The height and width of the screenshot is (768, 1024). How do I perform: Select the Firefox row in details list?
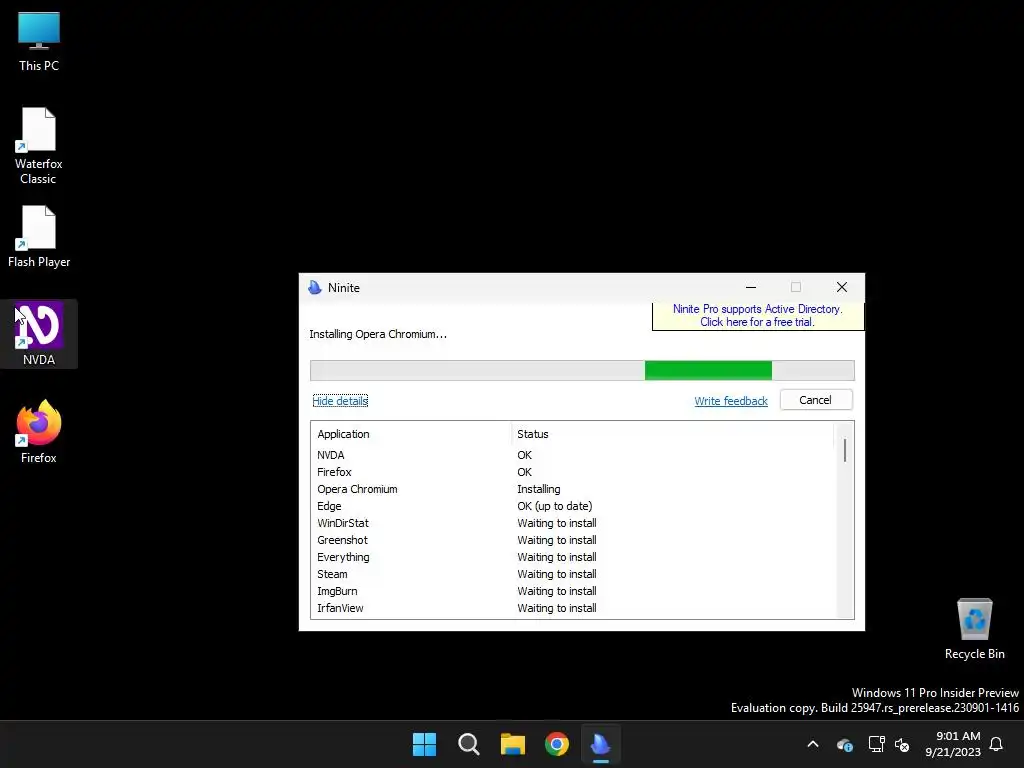(x=573, y=472)
